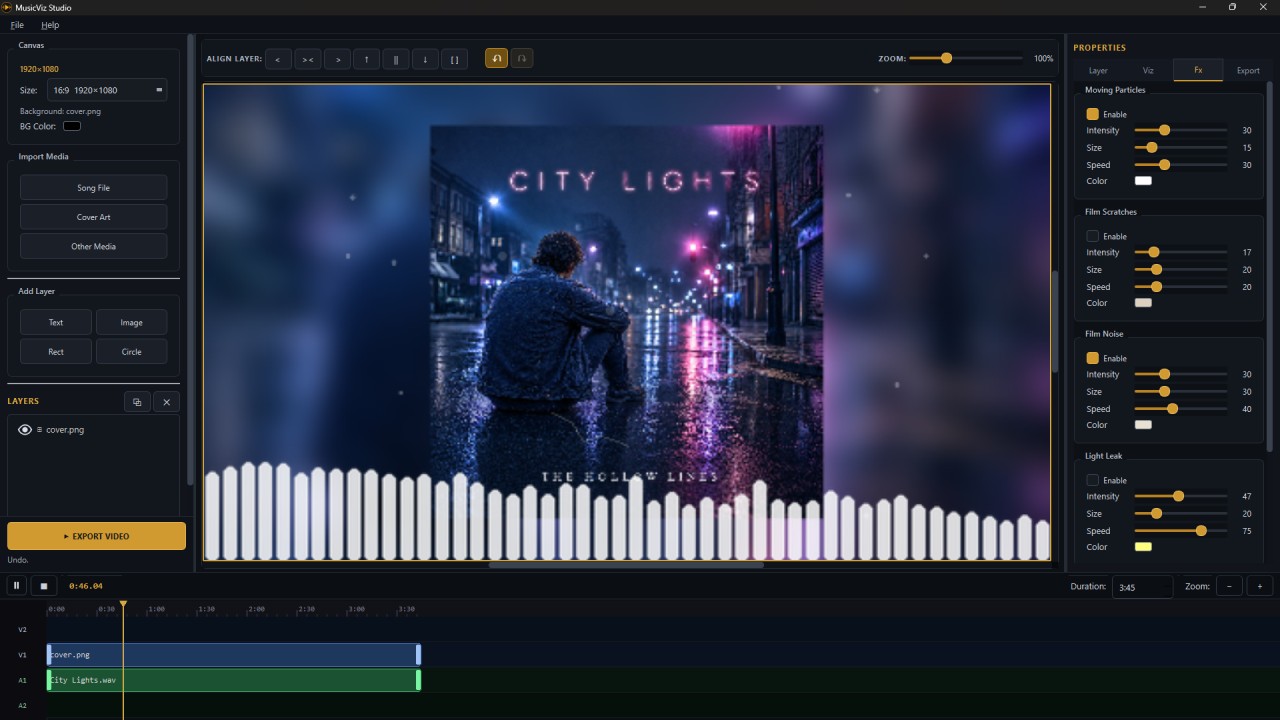Open Moving Particles color swatch
This screenshot has width=1280, height=720.
pyautogui.click(x=1143, y=181)
